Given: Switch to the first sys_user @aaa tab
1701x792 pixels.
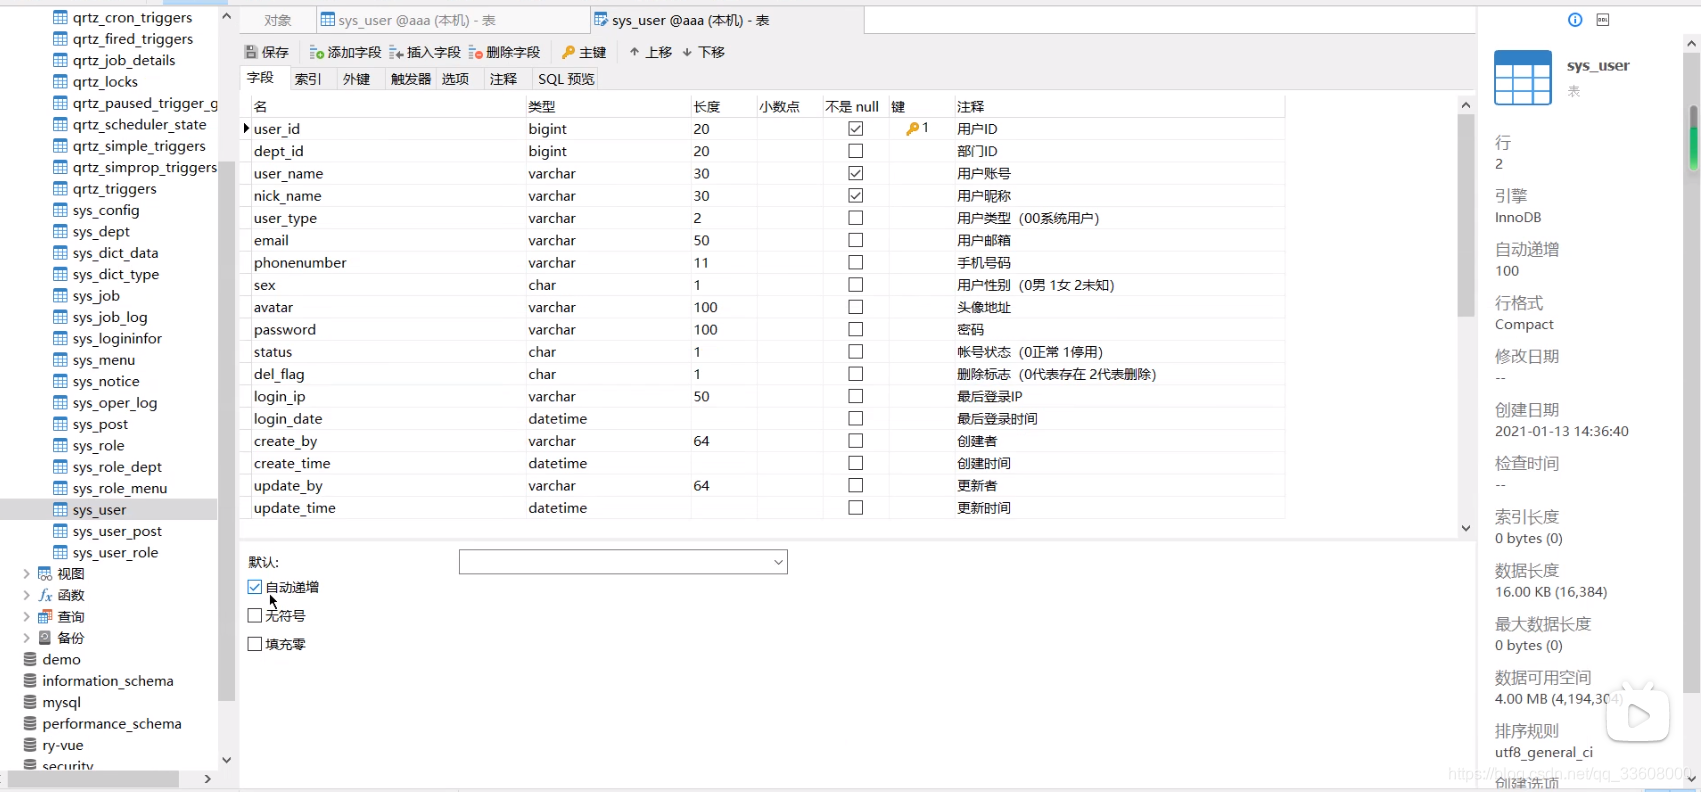Looking at the screenshot, I should click(453, 20).
